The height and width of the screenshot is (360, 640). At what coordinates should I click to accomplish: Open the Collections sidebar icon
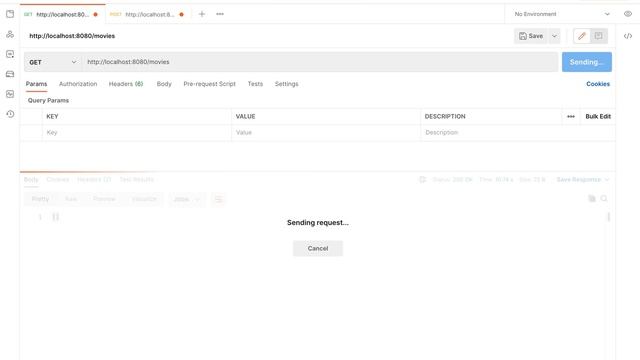pyautogui.click(x=10, y=14)
